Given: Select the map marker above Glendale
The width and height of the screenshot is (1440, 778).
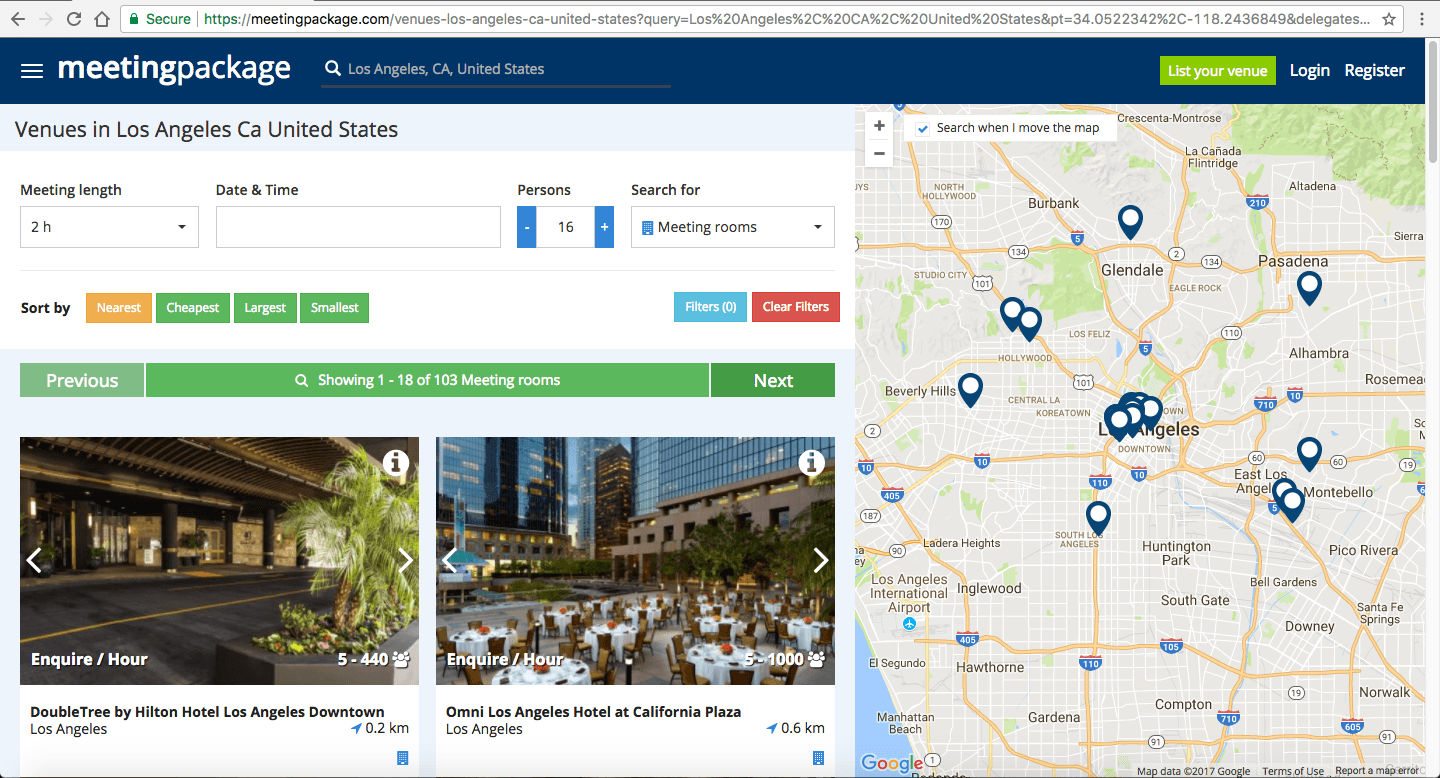Looking at the screenshot, I should tap(1130, 221).
